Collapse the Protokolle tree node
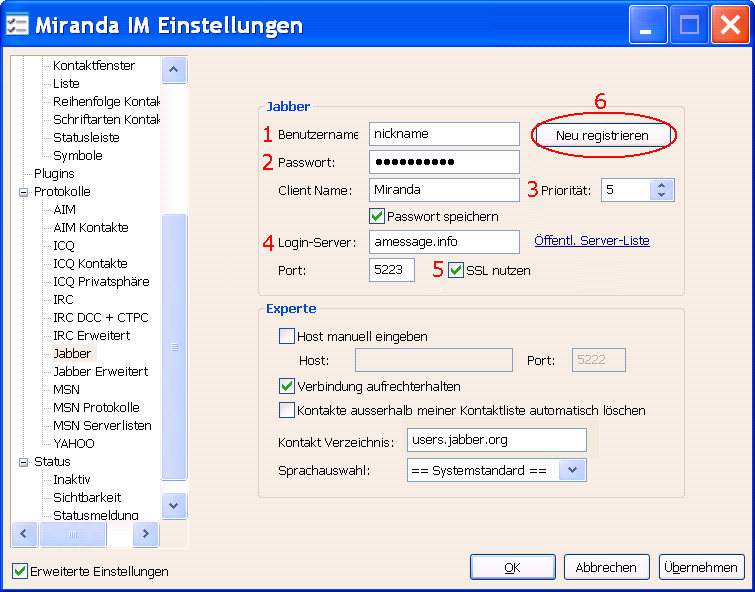The width and height of the screenshot is (755, 592). [x=24, y=192]
